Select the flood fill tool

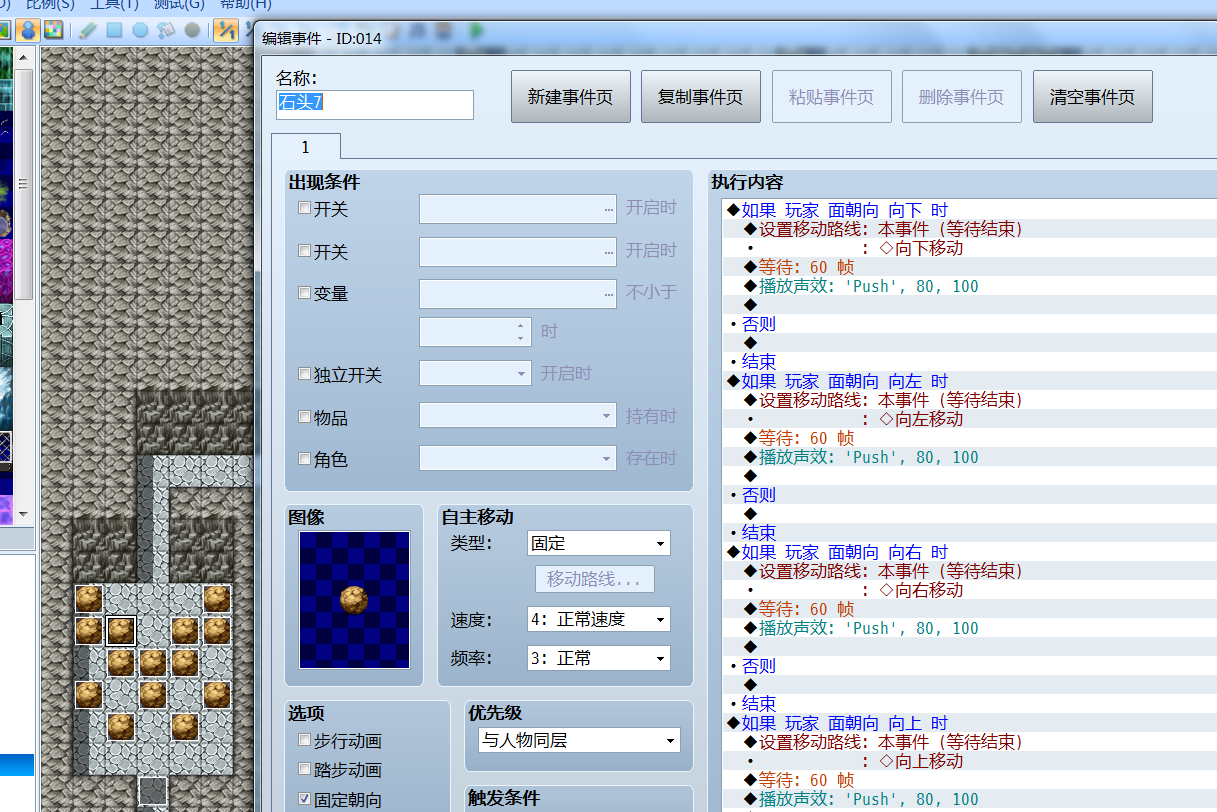[166, 30]
